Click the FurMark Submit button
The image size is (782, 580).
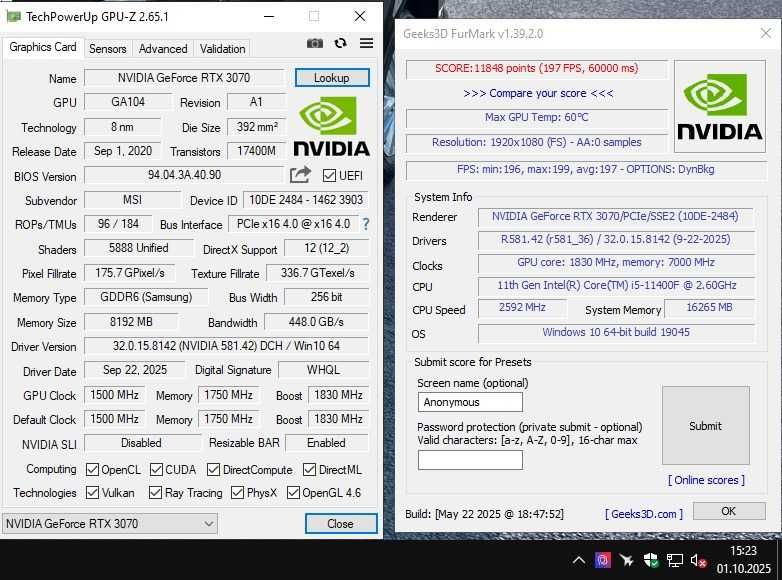[x=706, y=426]
